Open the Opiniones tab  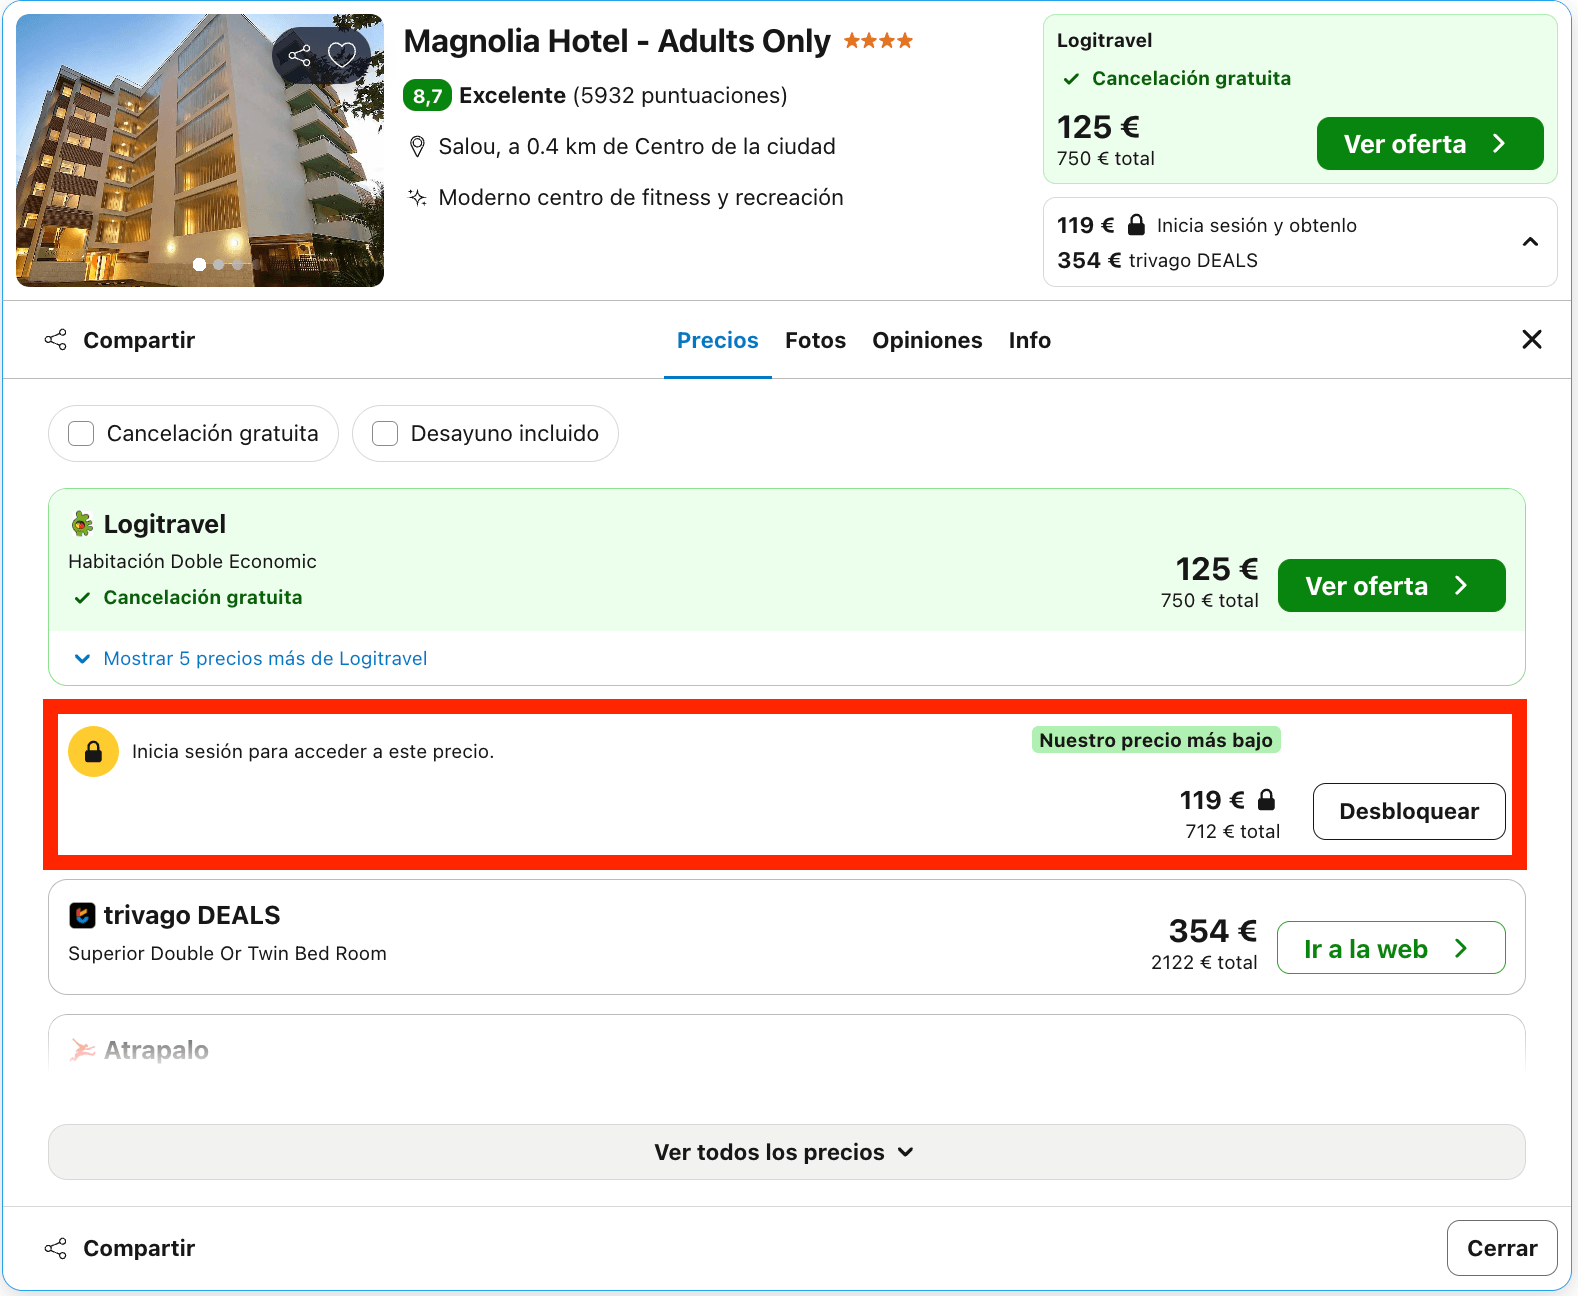tap(927, 340)
